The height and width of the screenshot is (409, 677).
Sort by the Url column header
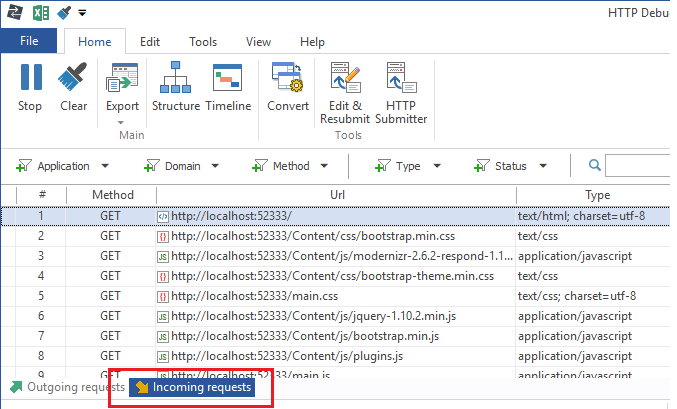pyautogui.click(x=337, y=195)
